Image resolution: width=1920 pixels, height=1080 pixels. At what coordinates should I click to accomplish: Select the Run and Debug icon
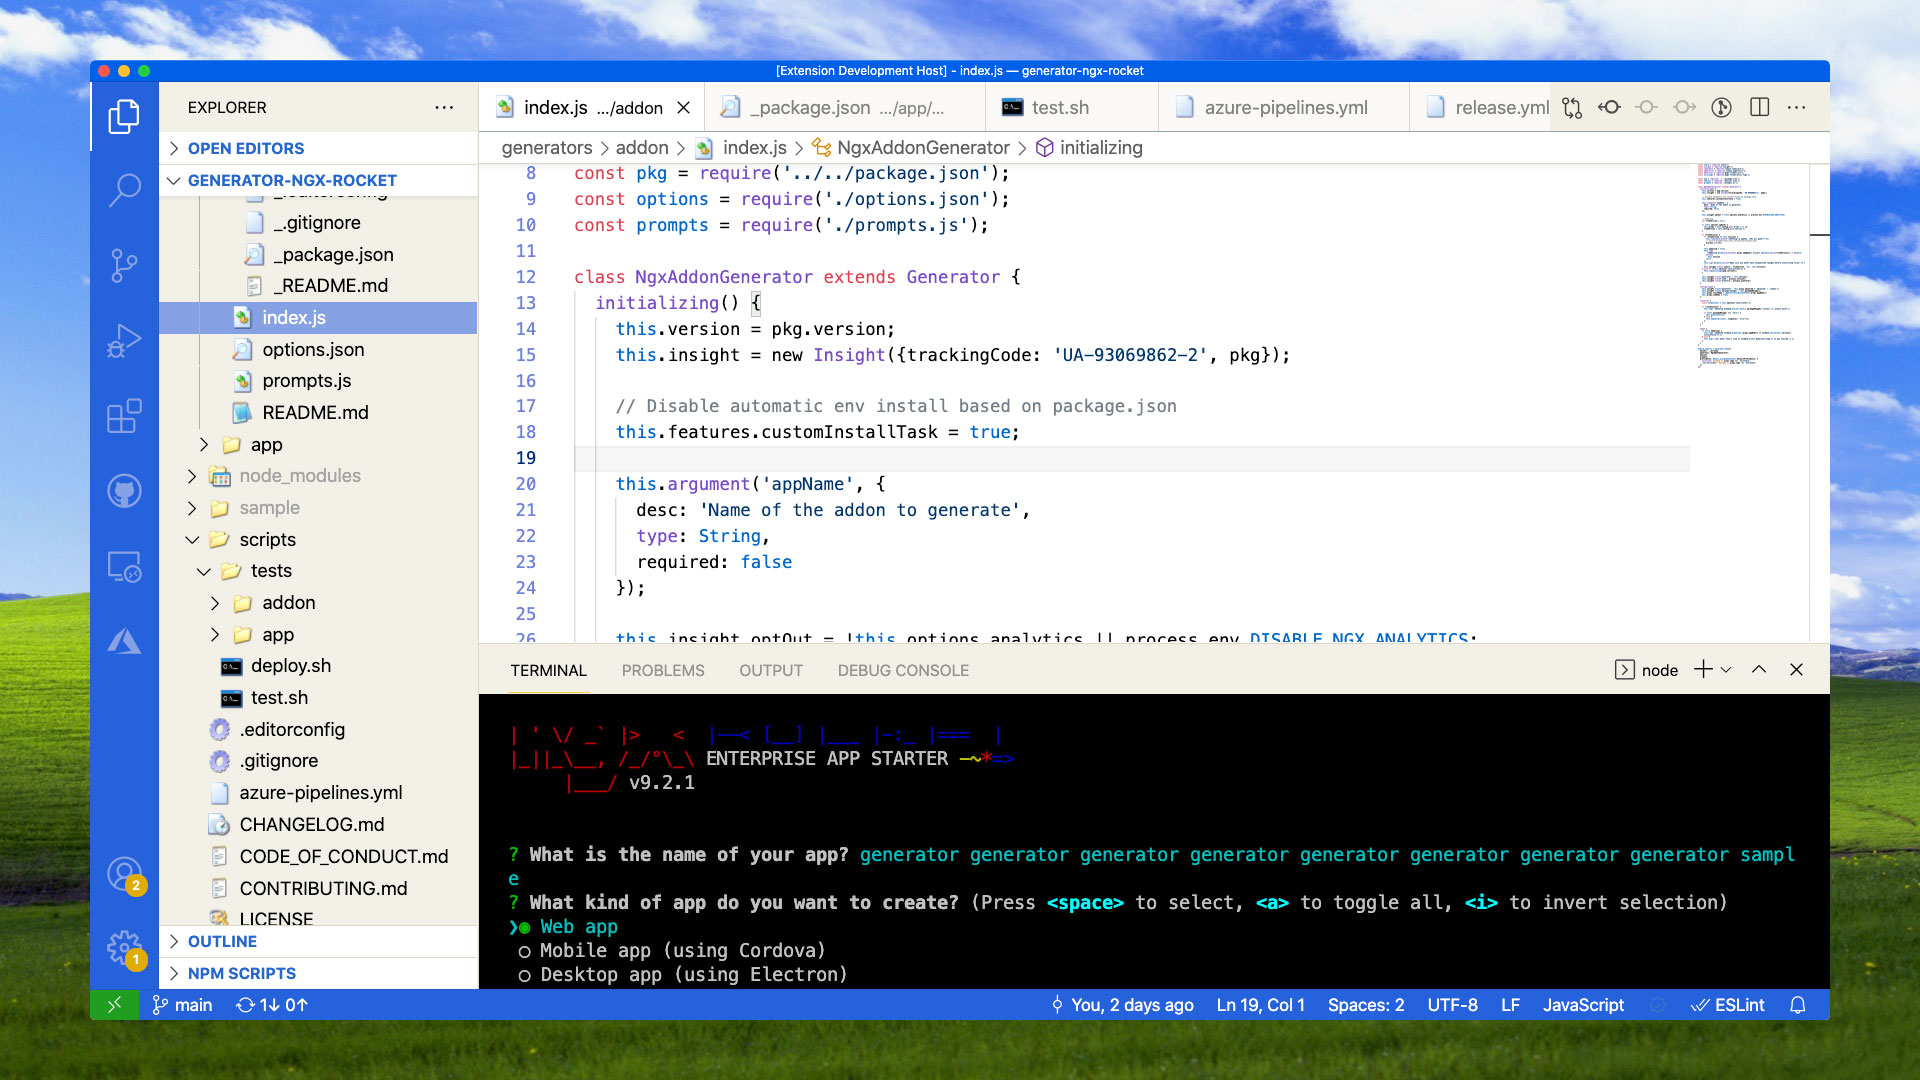[125, 340]
